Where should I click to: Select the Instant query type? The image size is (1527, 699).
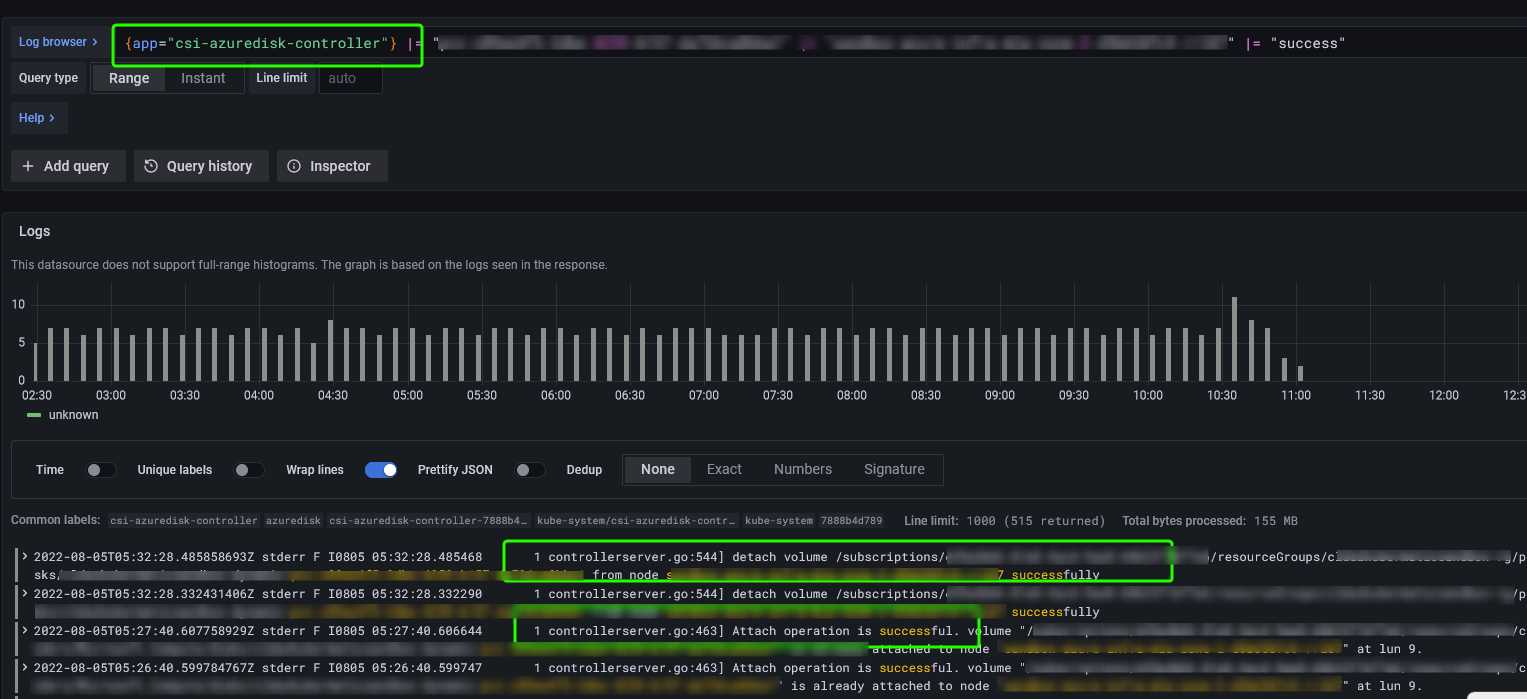click(203, 78)
